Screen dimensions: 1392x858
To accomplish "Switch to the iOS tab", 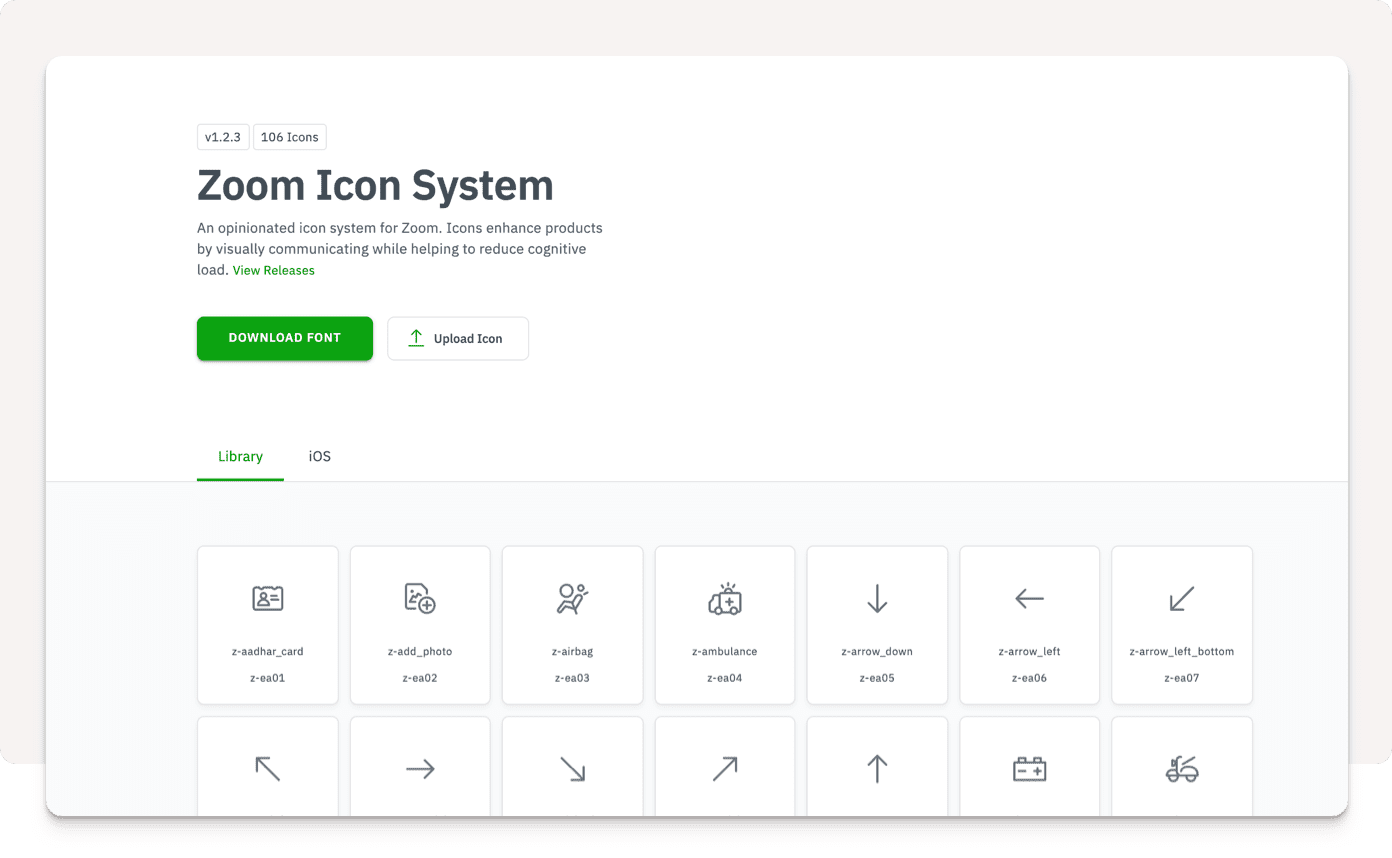I will tap(320, 456).
